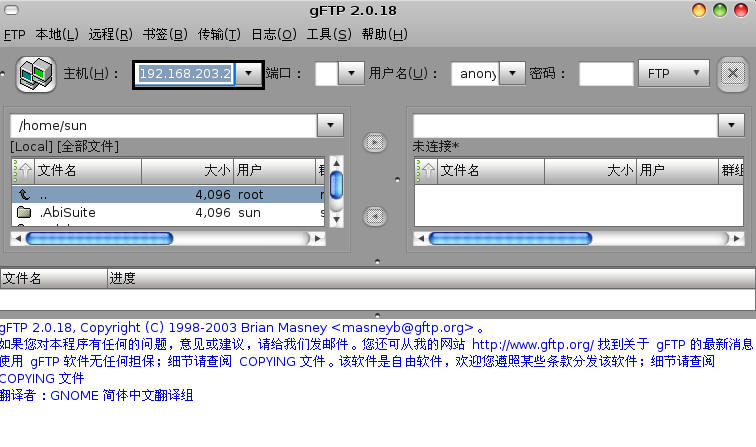
Task: Click the masneyb@gftp.org email in log
Action: pyautogui.click(x=404, y=327)
